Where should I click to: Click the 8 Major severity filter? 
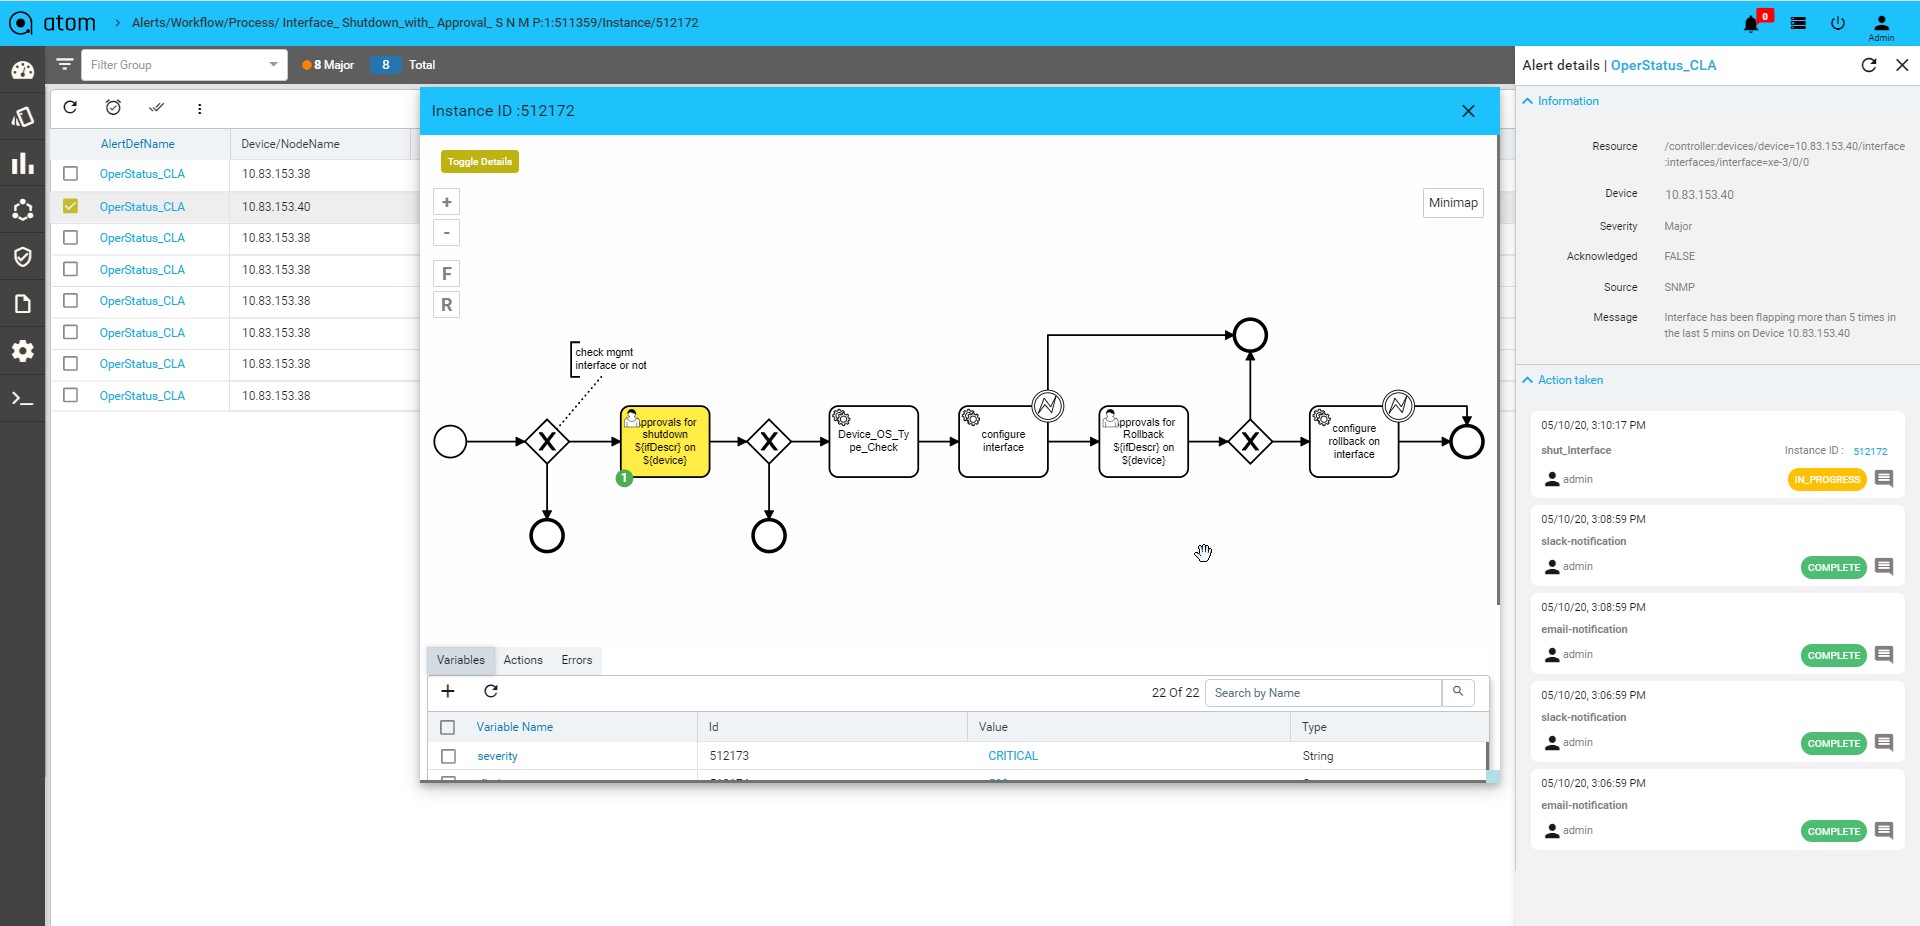[328, 65]
